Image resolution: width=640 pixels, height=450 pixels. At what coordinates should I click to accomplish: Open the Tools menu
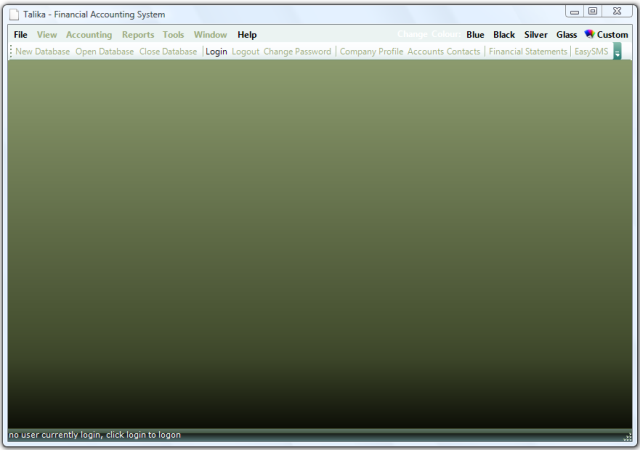[x=174, y=35]
